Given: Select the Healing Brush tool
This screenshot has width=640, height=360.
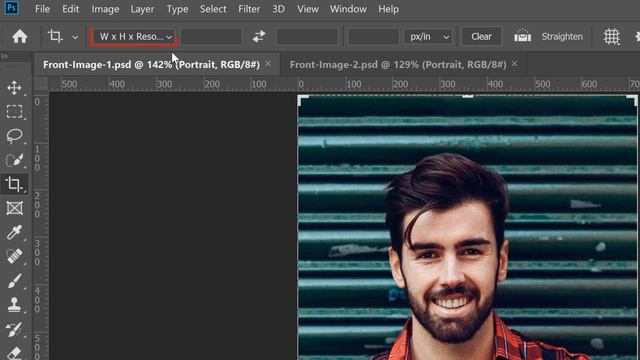Looking at the screenshot, I should [x=14, y=256].
